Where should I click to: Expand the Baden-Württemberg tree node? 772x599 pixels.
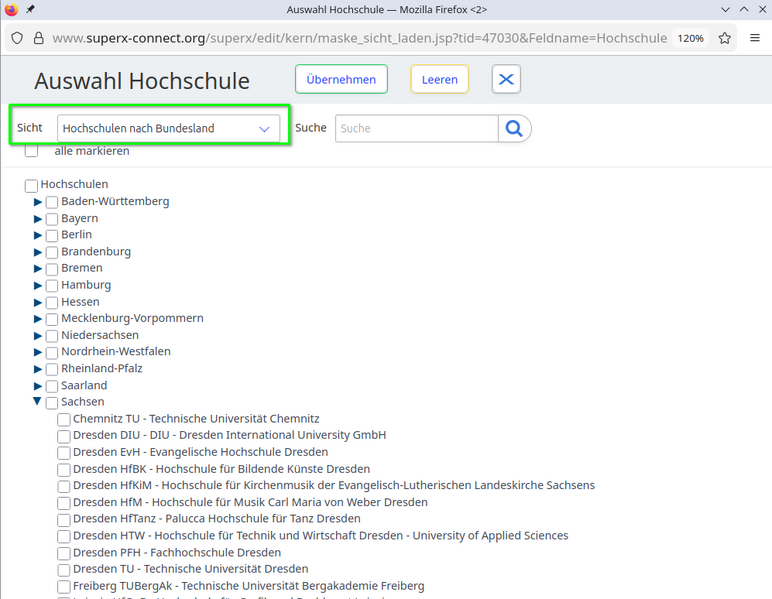[x=38, y=202]
